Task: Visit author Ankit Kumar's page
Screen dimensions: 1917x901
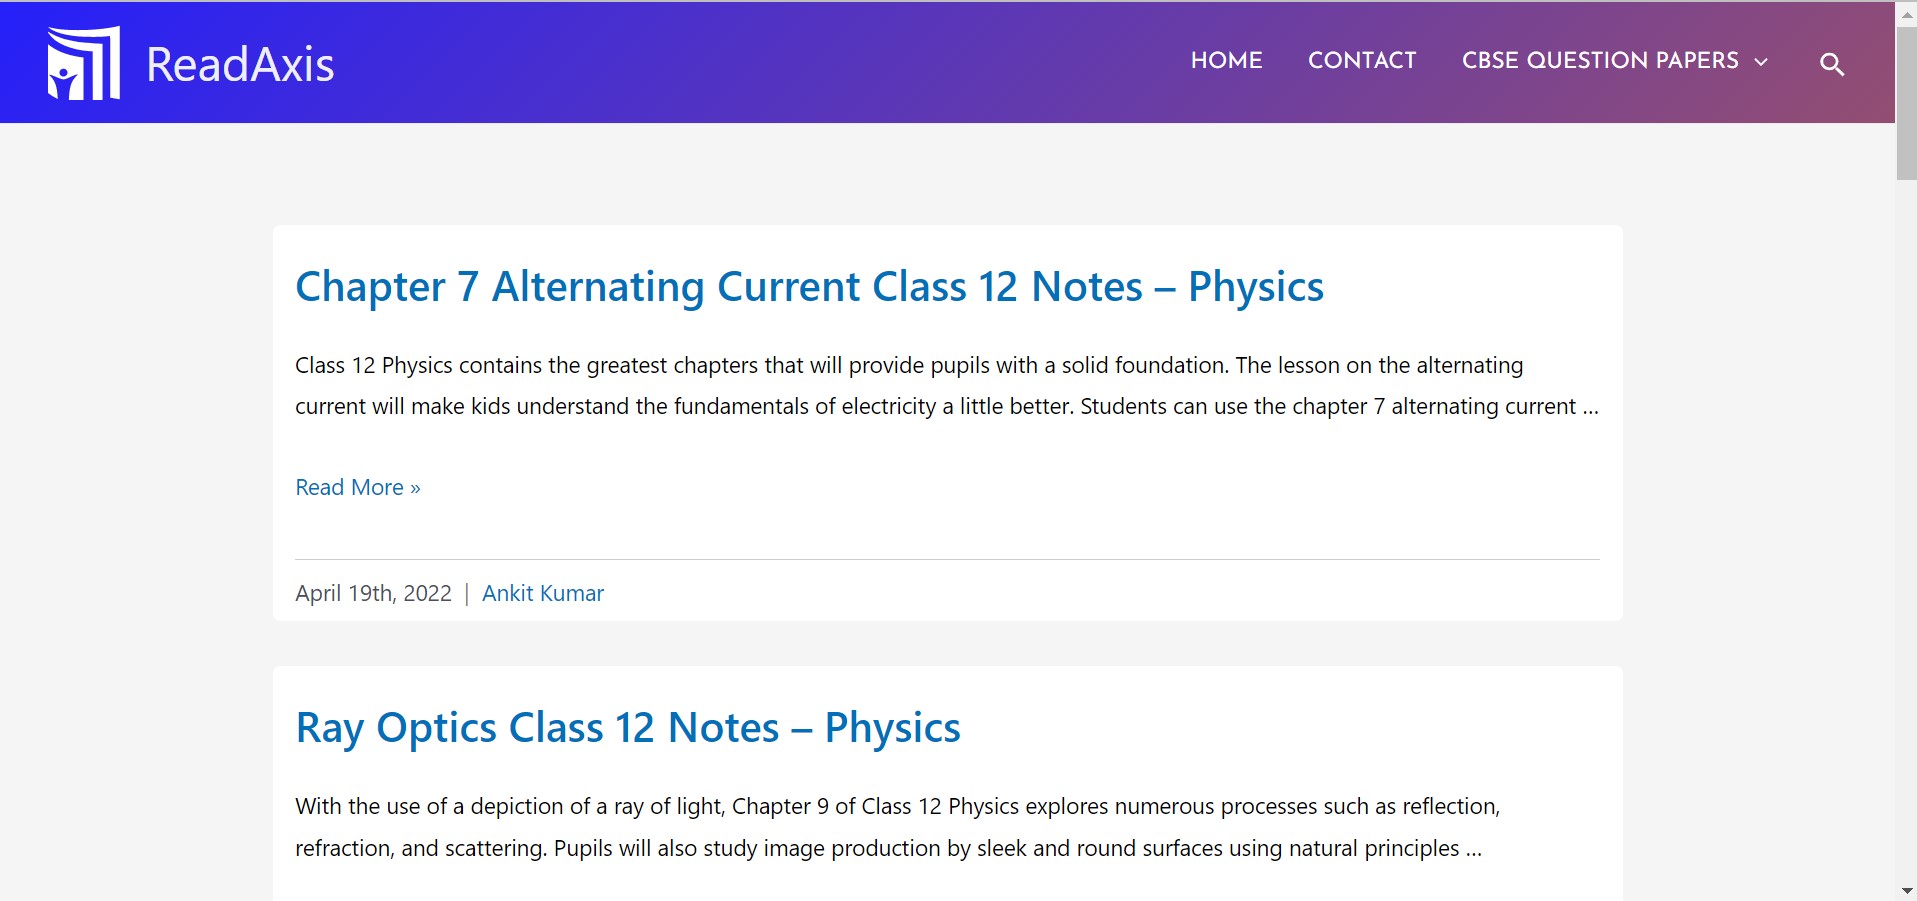Action: pos(543,593)
